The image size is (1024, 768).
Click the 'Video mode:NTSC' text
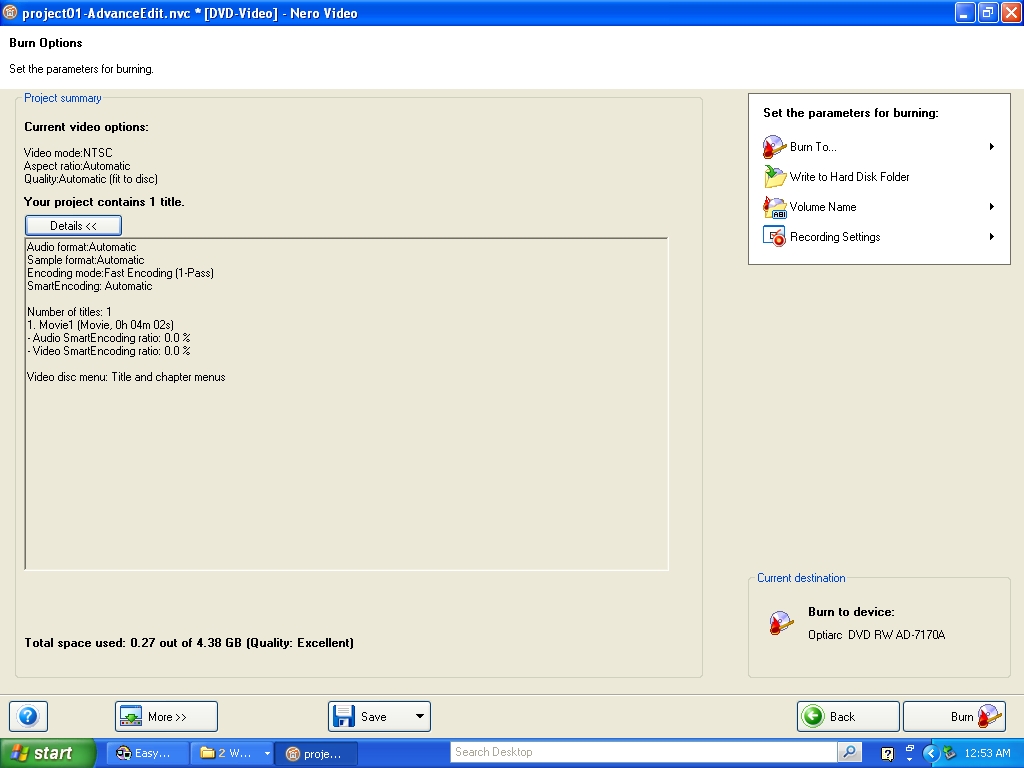point(68,153)
